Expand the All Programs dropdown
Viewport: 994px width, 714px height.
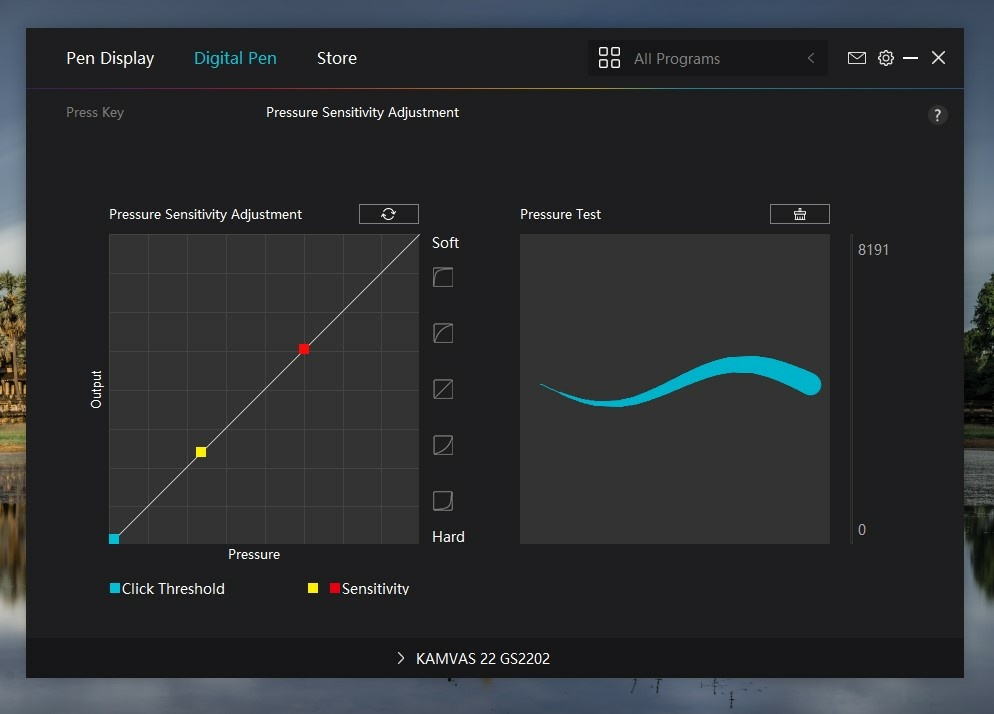(707, 58)
